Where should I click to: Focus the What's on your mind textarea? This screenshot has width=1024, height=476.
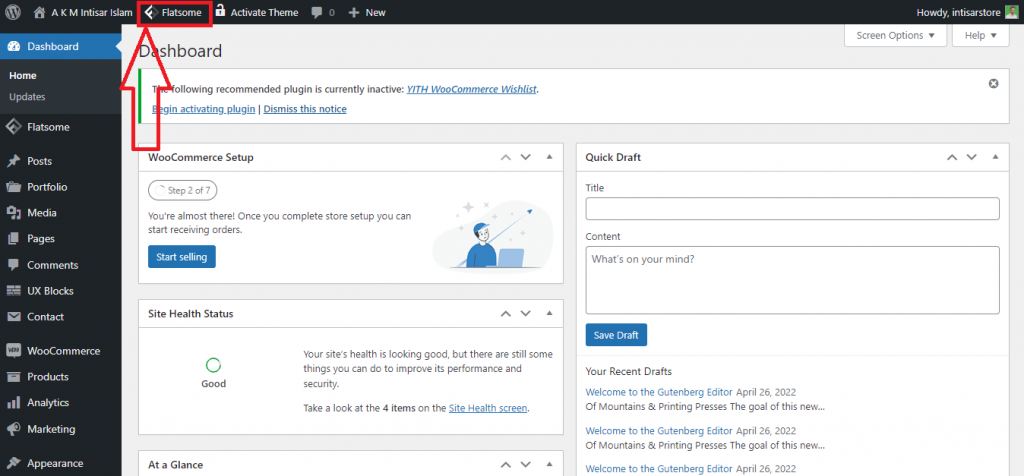click(x=792, y=280)
